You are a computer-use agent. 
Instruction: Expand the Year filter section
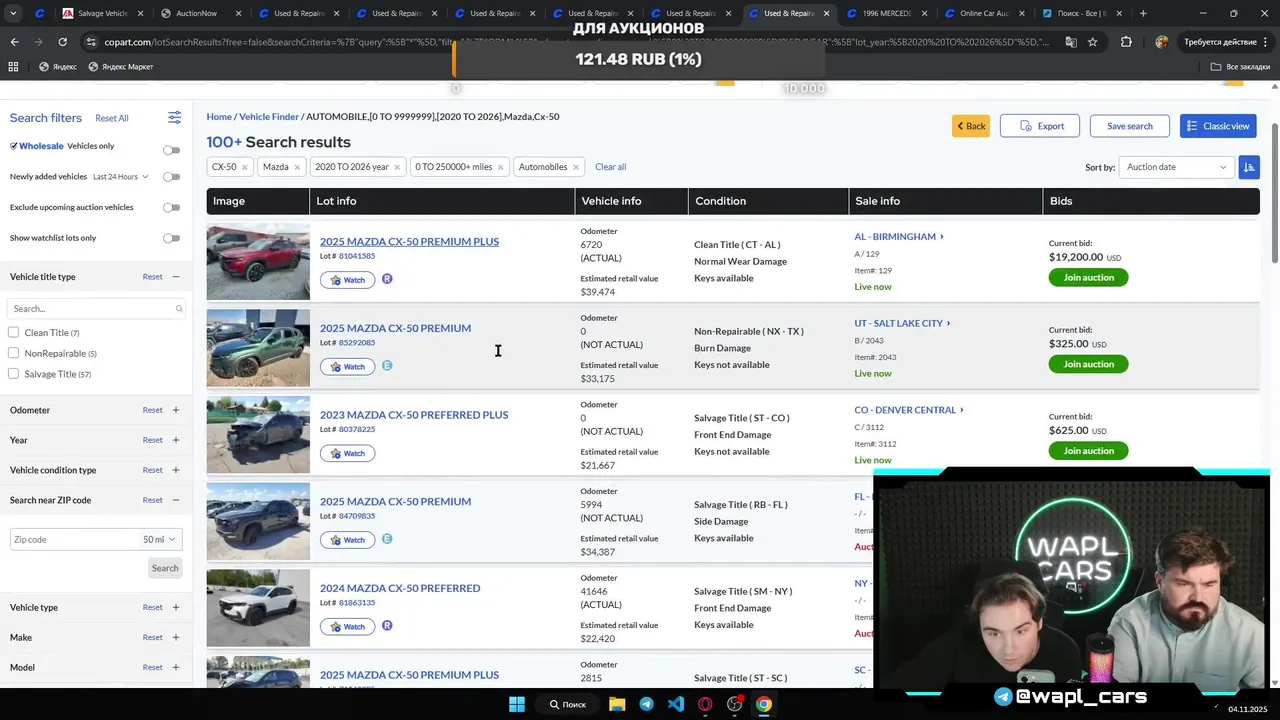tap(175, 440)
